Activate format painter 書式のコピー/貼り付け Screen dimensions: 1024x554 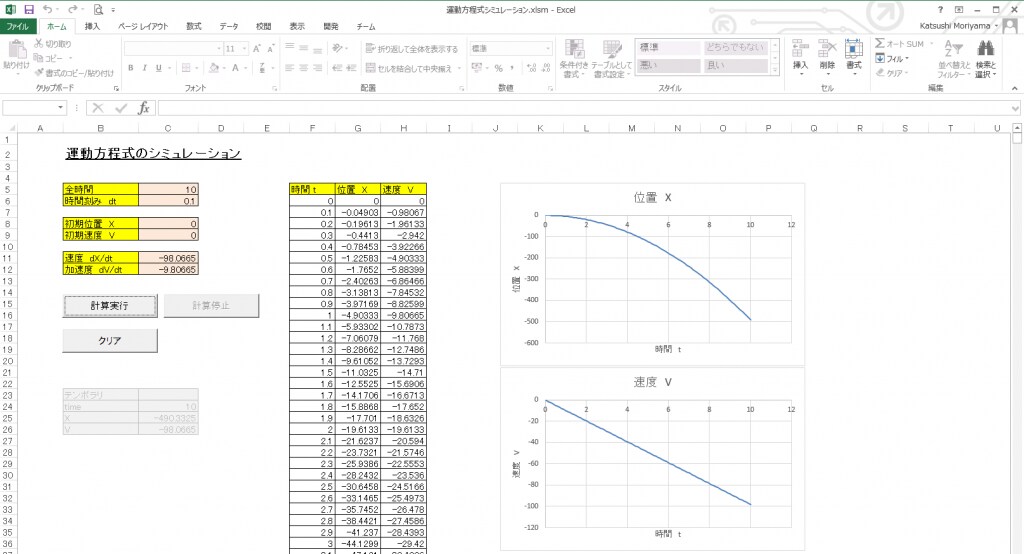74,73
